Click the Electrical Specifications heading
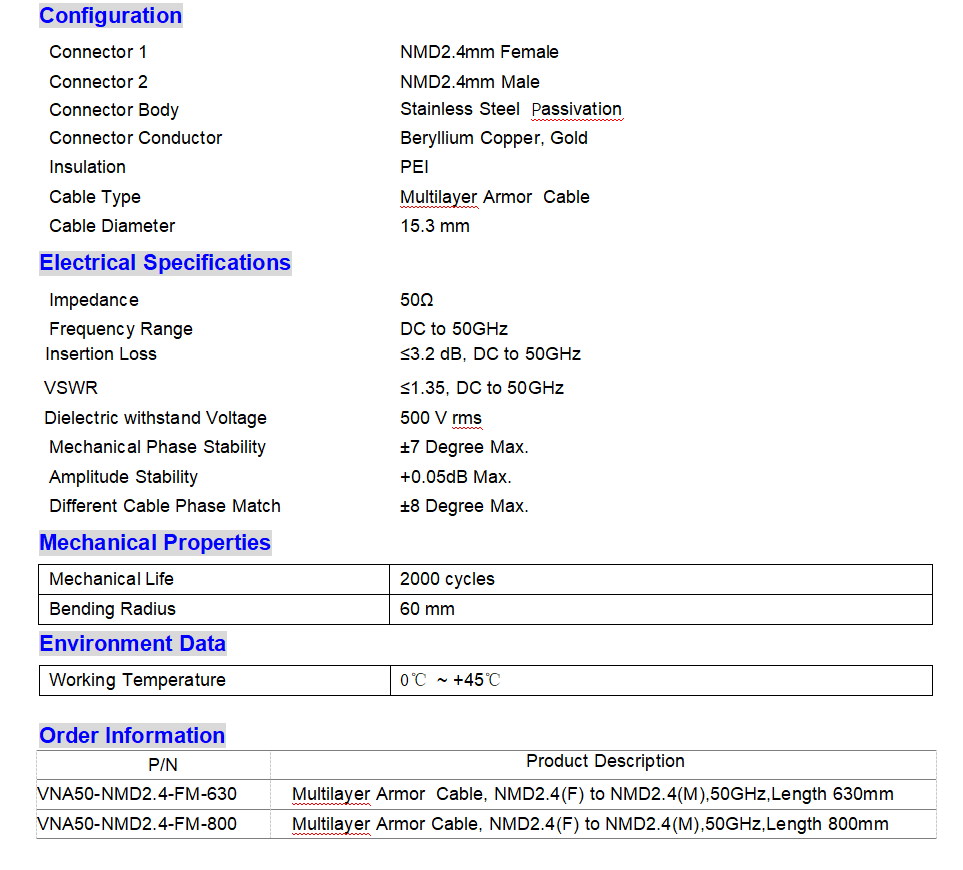 [165, 263]
